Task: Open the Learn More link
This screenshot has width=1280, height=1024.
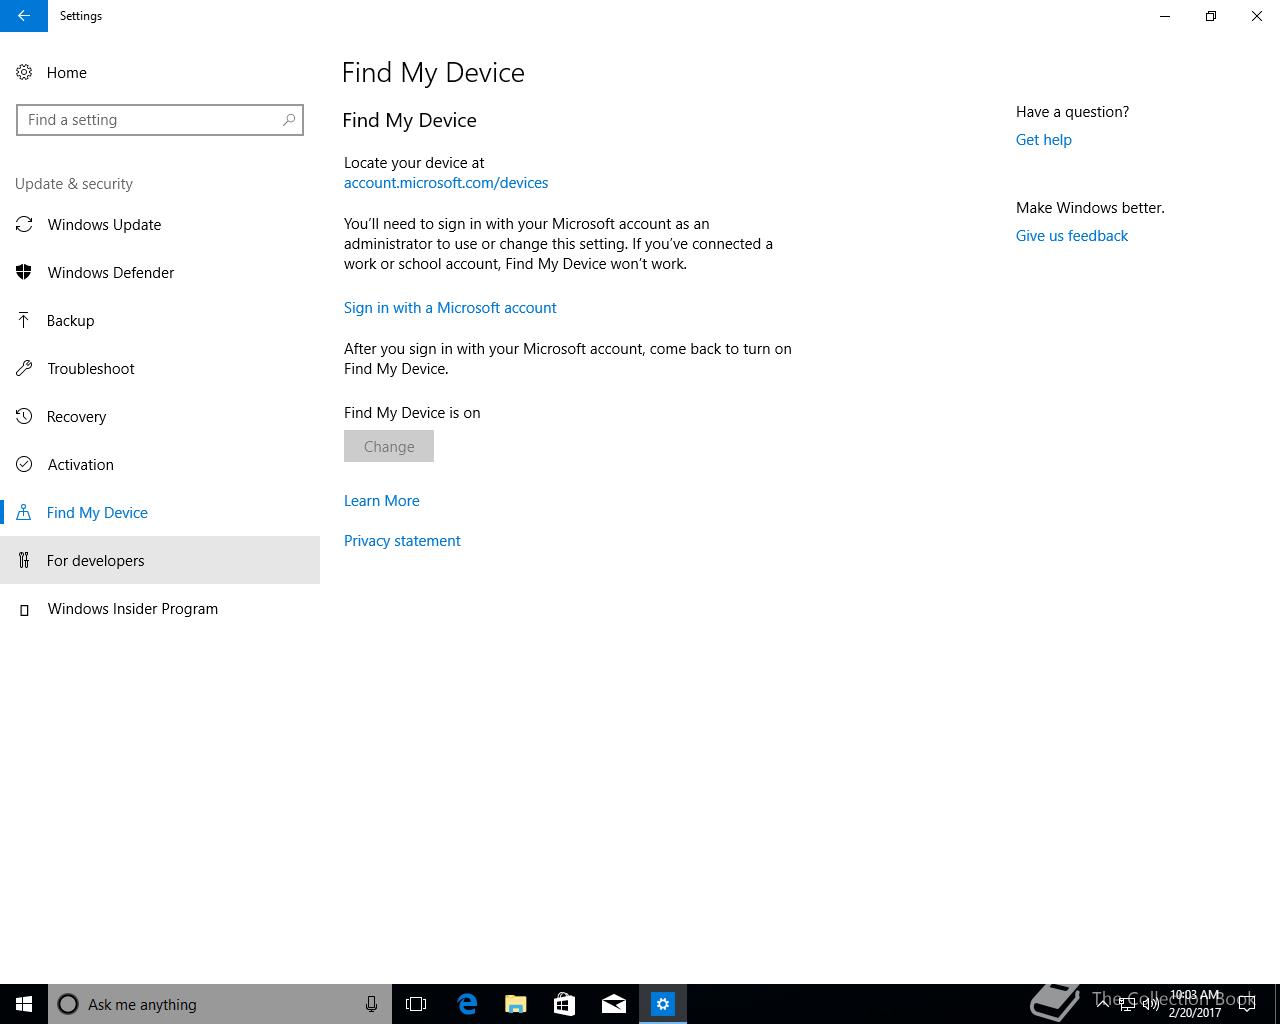Action: pos(382,501)
